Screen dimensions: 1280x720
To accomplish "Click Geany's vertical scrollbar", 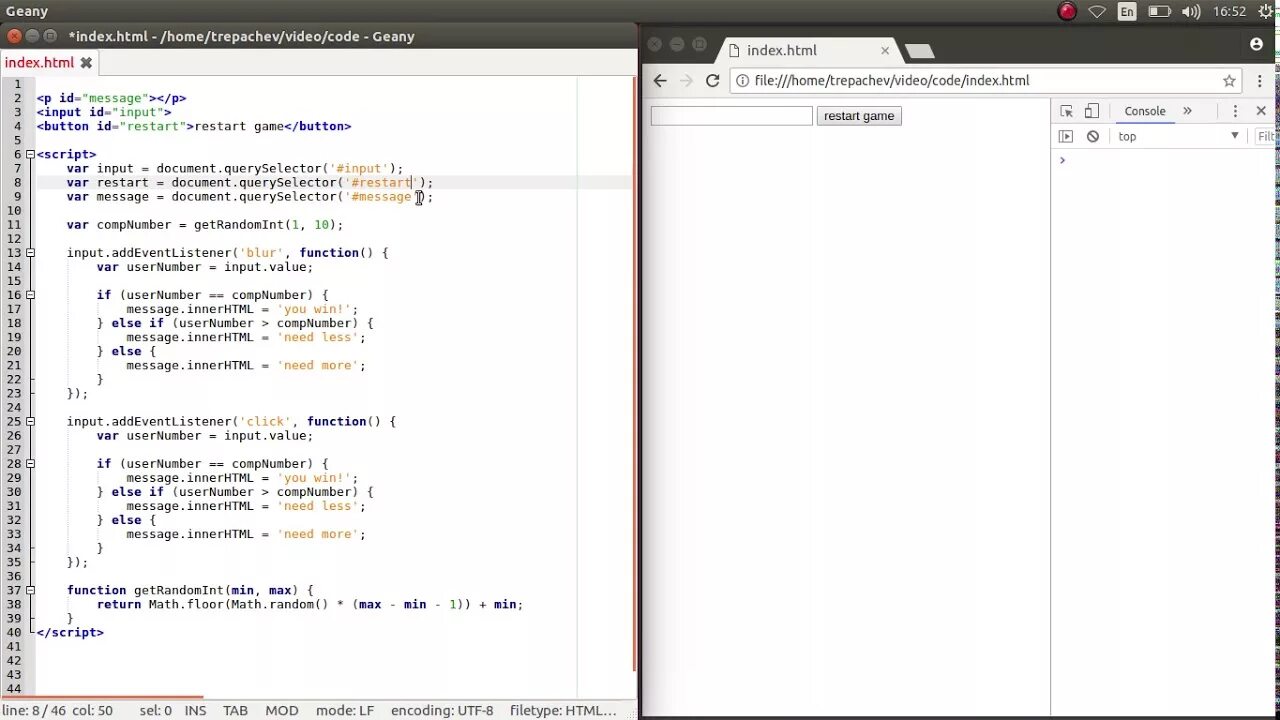I will point(635,375).
